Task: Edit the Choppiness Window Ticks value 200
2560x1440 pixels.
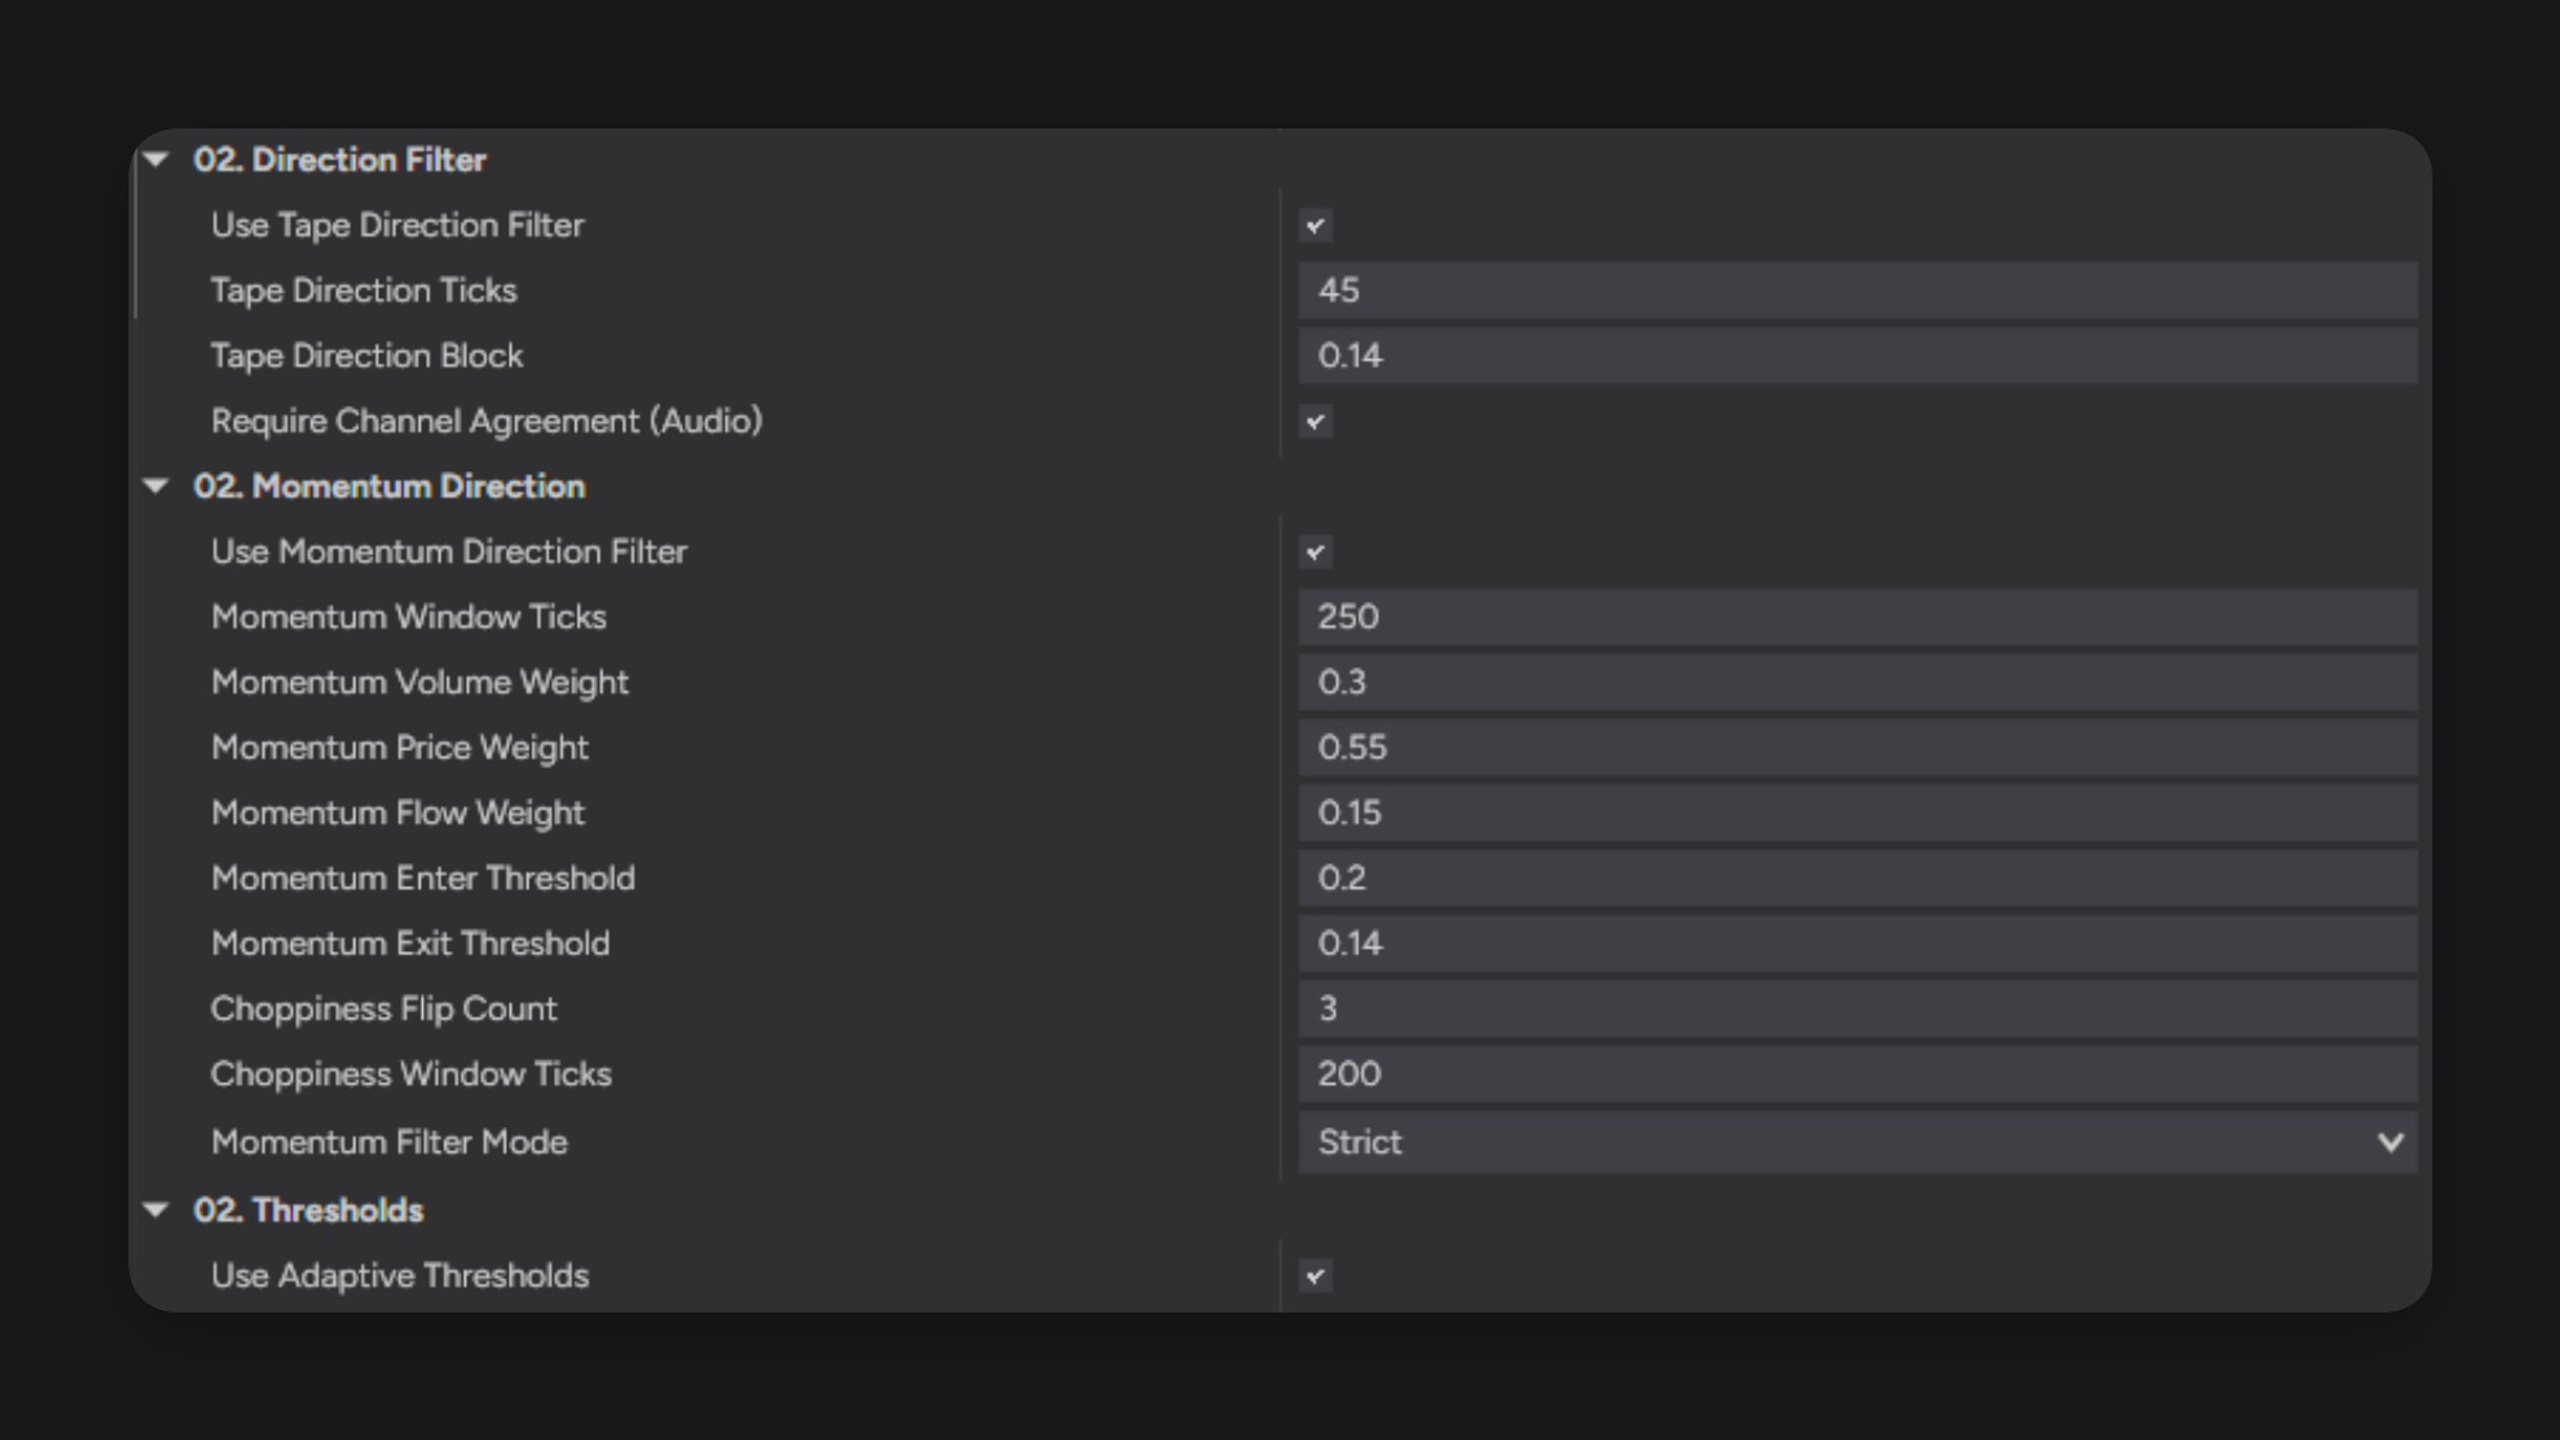Action: pyautogui.click(x=1858, y=1074)
